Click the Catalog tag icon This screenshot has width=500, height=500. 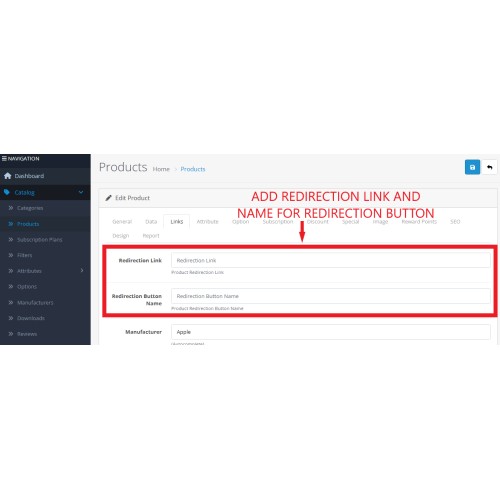click(7, 192)
